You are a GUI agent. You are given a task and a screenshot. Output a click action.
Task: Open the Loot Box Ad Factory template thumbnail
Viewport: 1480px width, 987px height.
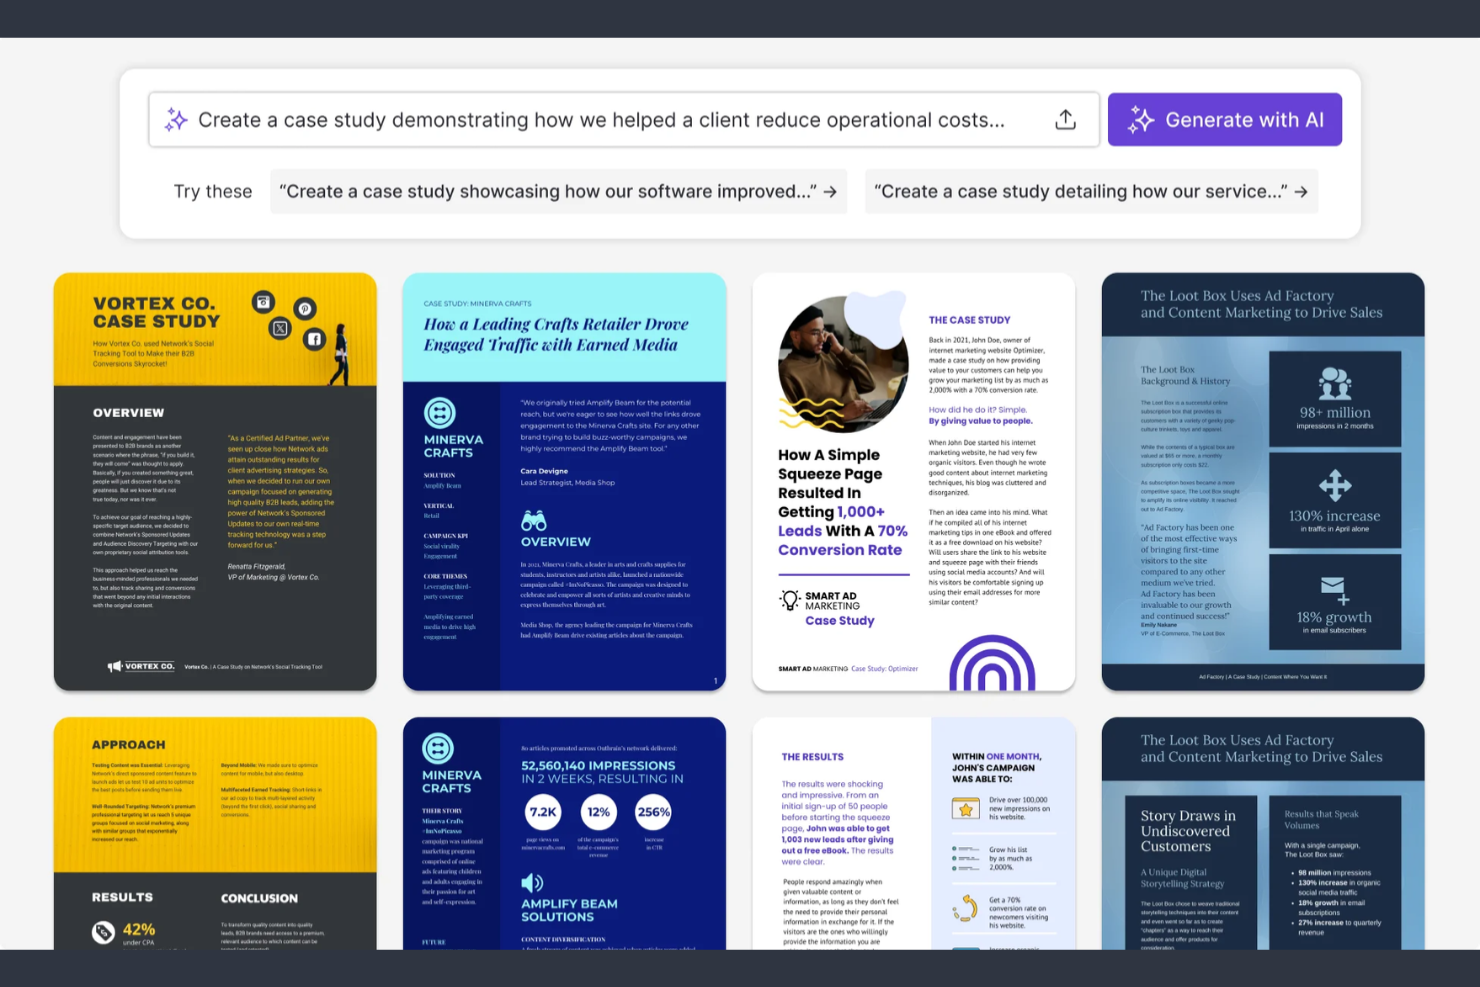(1262, 481)
